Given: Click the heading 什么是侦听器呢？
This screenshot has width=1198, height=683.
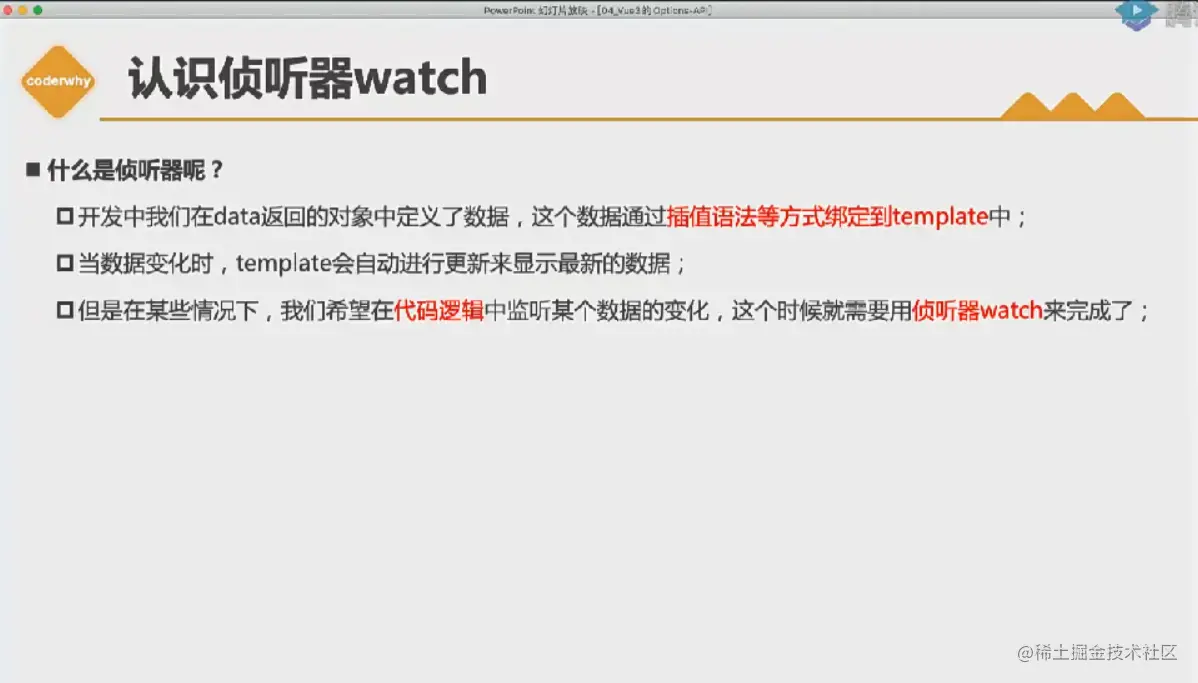Looking at the screenshot, I should [x=135, y=170].
